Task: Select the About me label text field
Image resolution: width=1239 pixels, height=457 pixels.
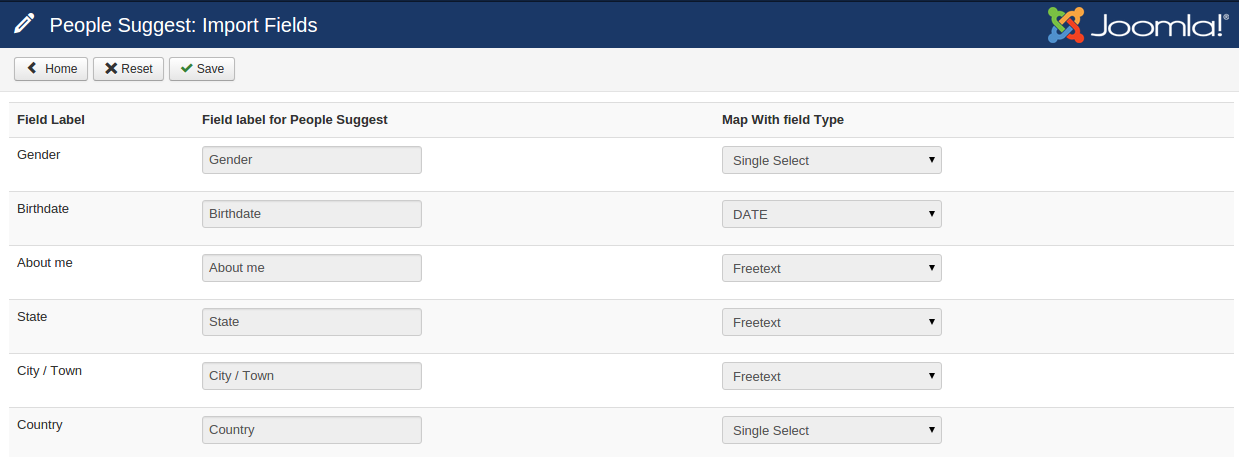Action: point(311,268)
